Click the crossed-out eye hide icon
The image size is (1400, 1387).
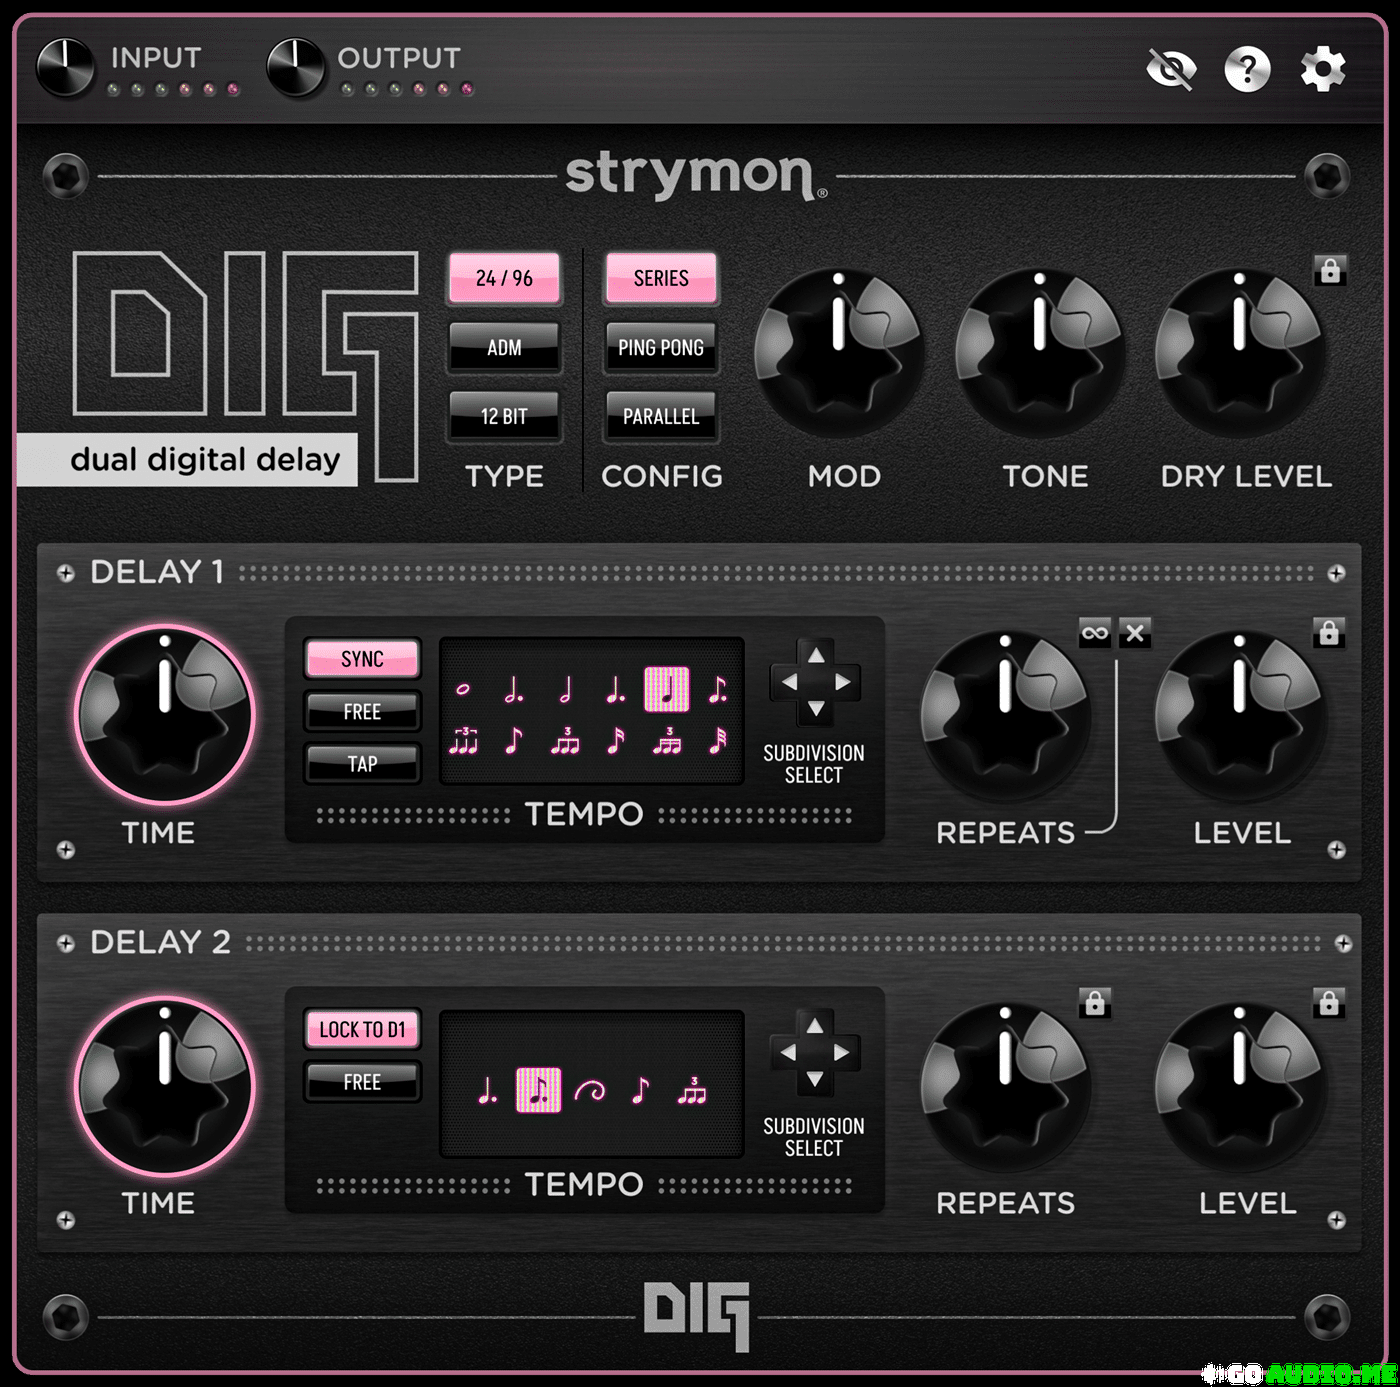pos(1171,69)
